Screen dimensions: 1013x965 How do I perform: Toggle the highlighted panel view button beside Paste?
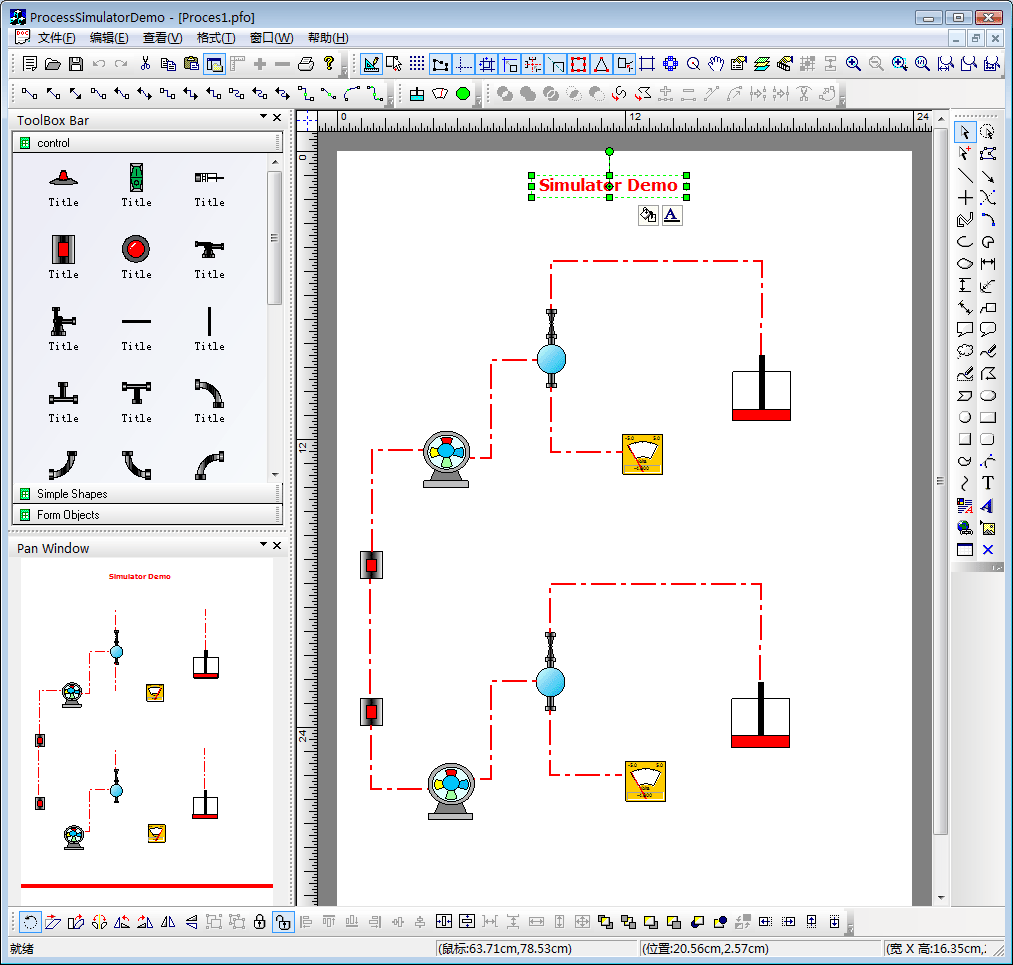(x=214, y=64)
